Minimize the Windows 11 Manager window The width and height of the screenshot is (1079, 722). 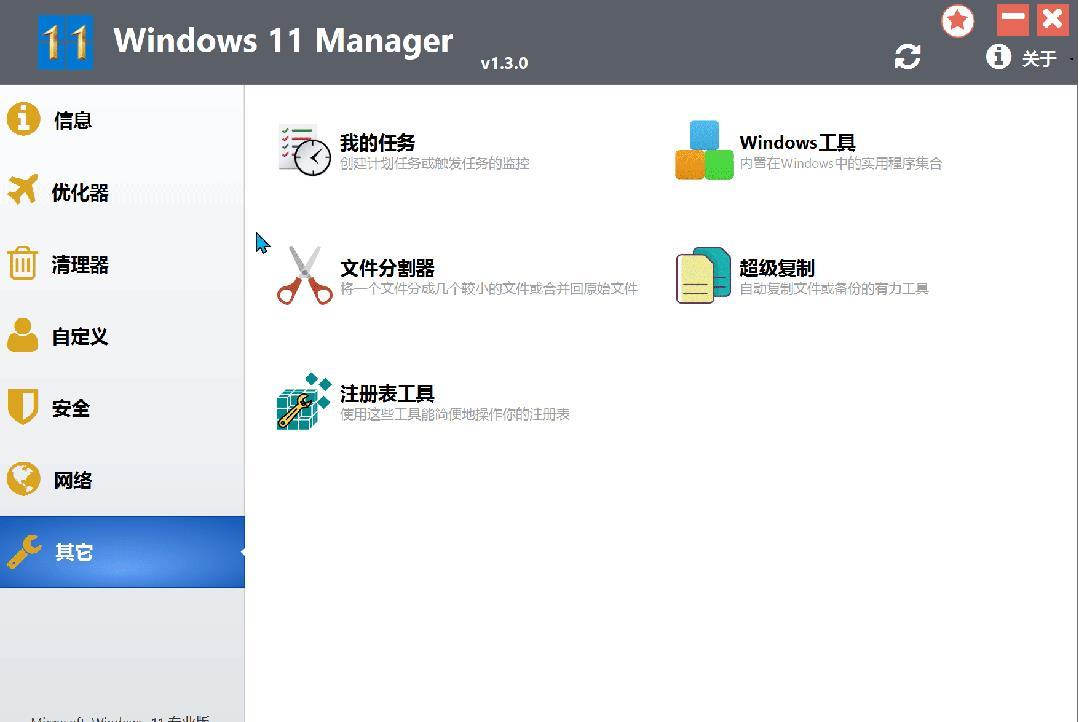pyautogui.click(x=1012, y=19)
